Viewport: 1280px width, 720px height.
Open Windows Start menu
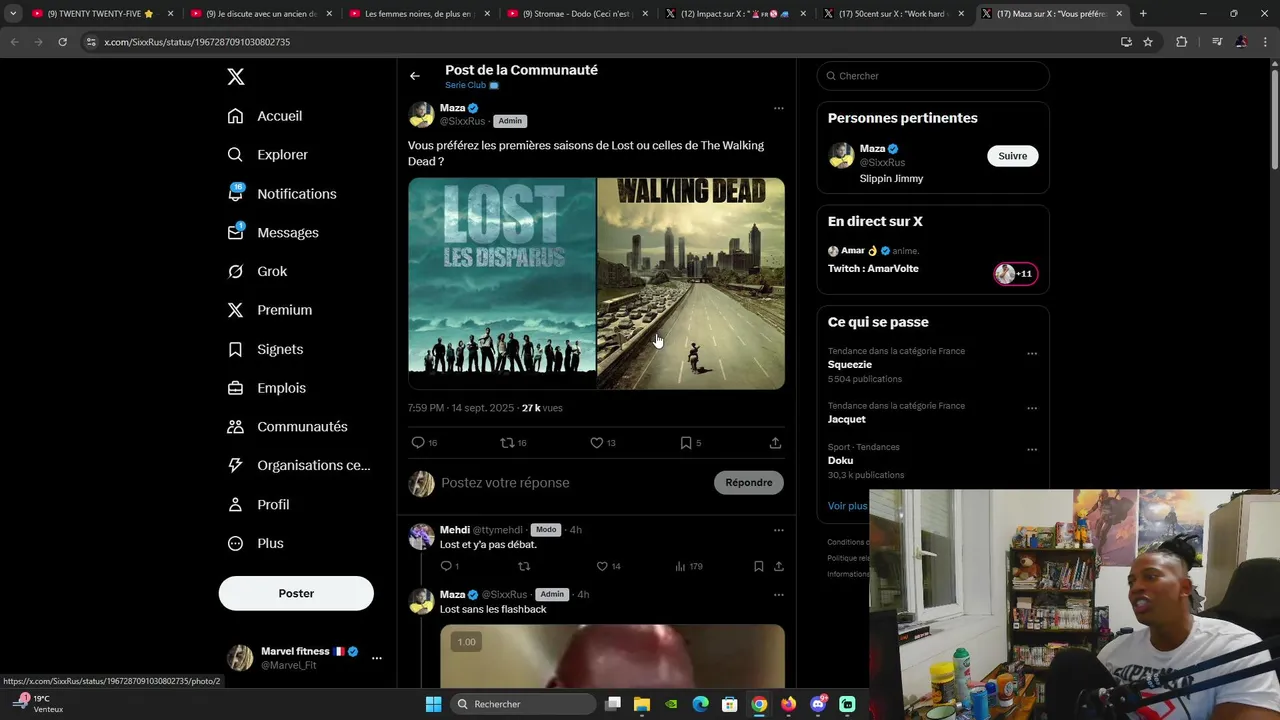coord(433,704)
